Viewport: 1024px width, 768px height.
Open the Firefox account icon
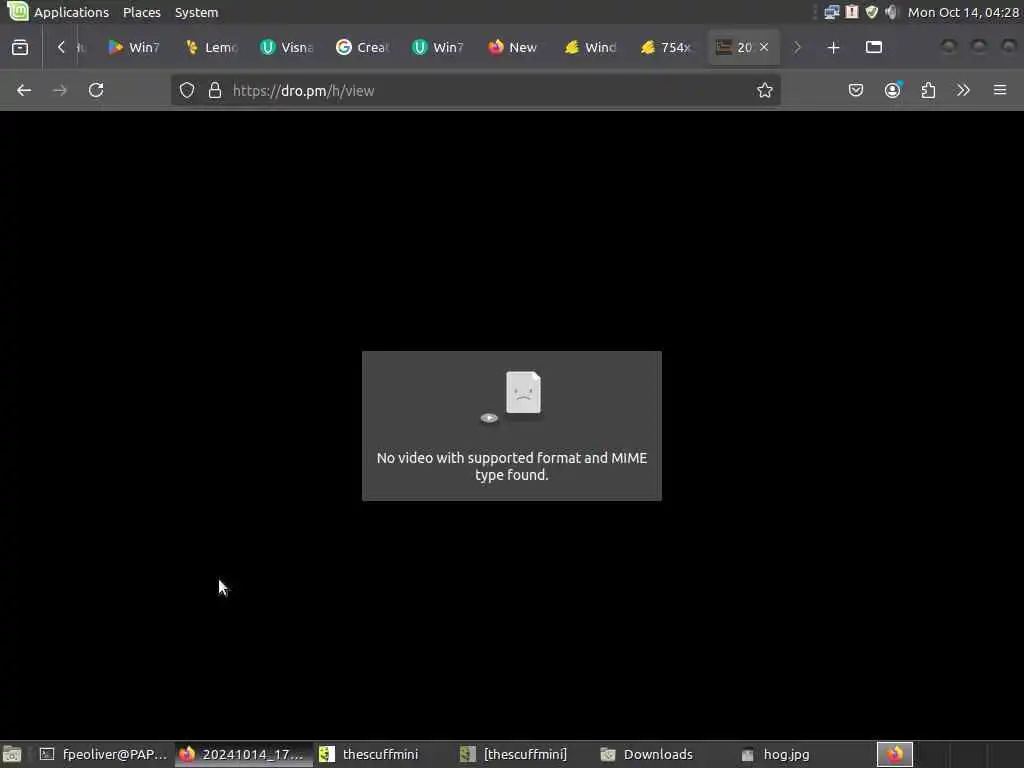click(x=893, y=90)
